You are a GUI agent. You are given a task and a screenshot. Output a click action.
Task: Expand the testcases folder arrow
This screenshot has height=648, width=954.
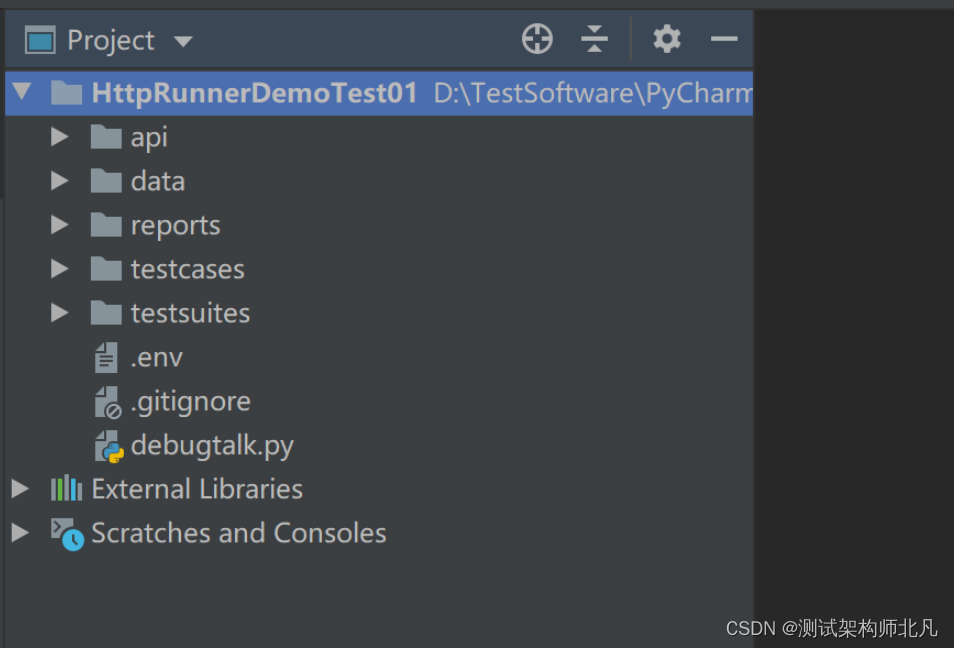click(60, 269)
